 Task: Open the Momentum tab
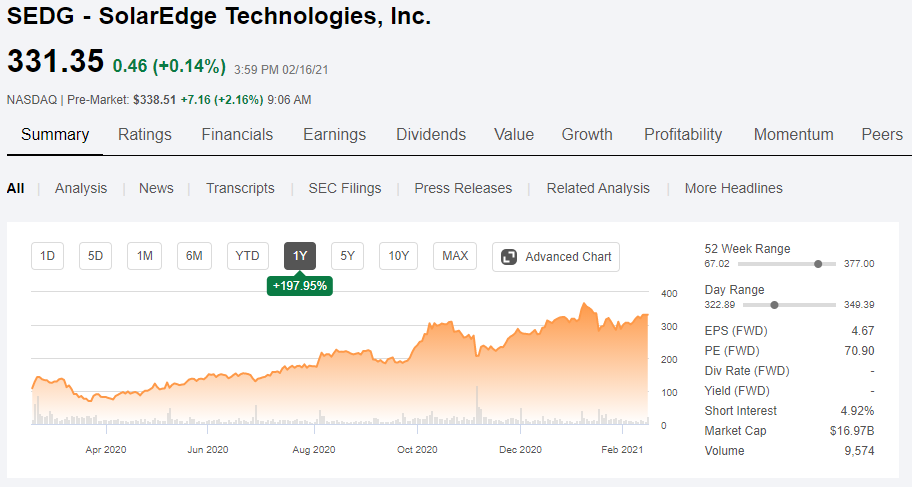793,135
